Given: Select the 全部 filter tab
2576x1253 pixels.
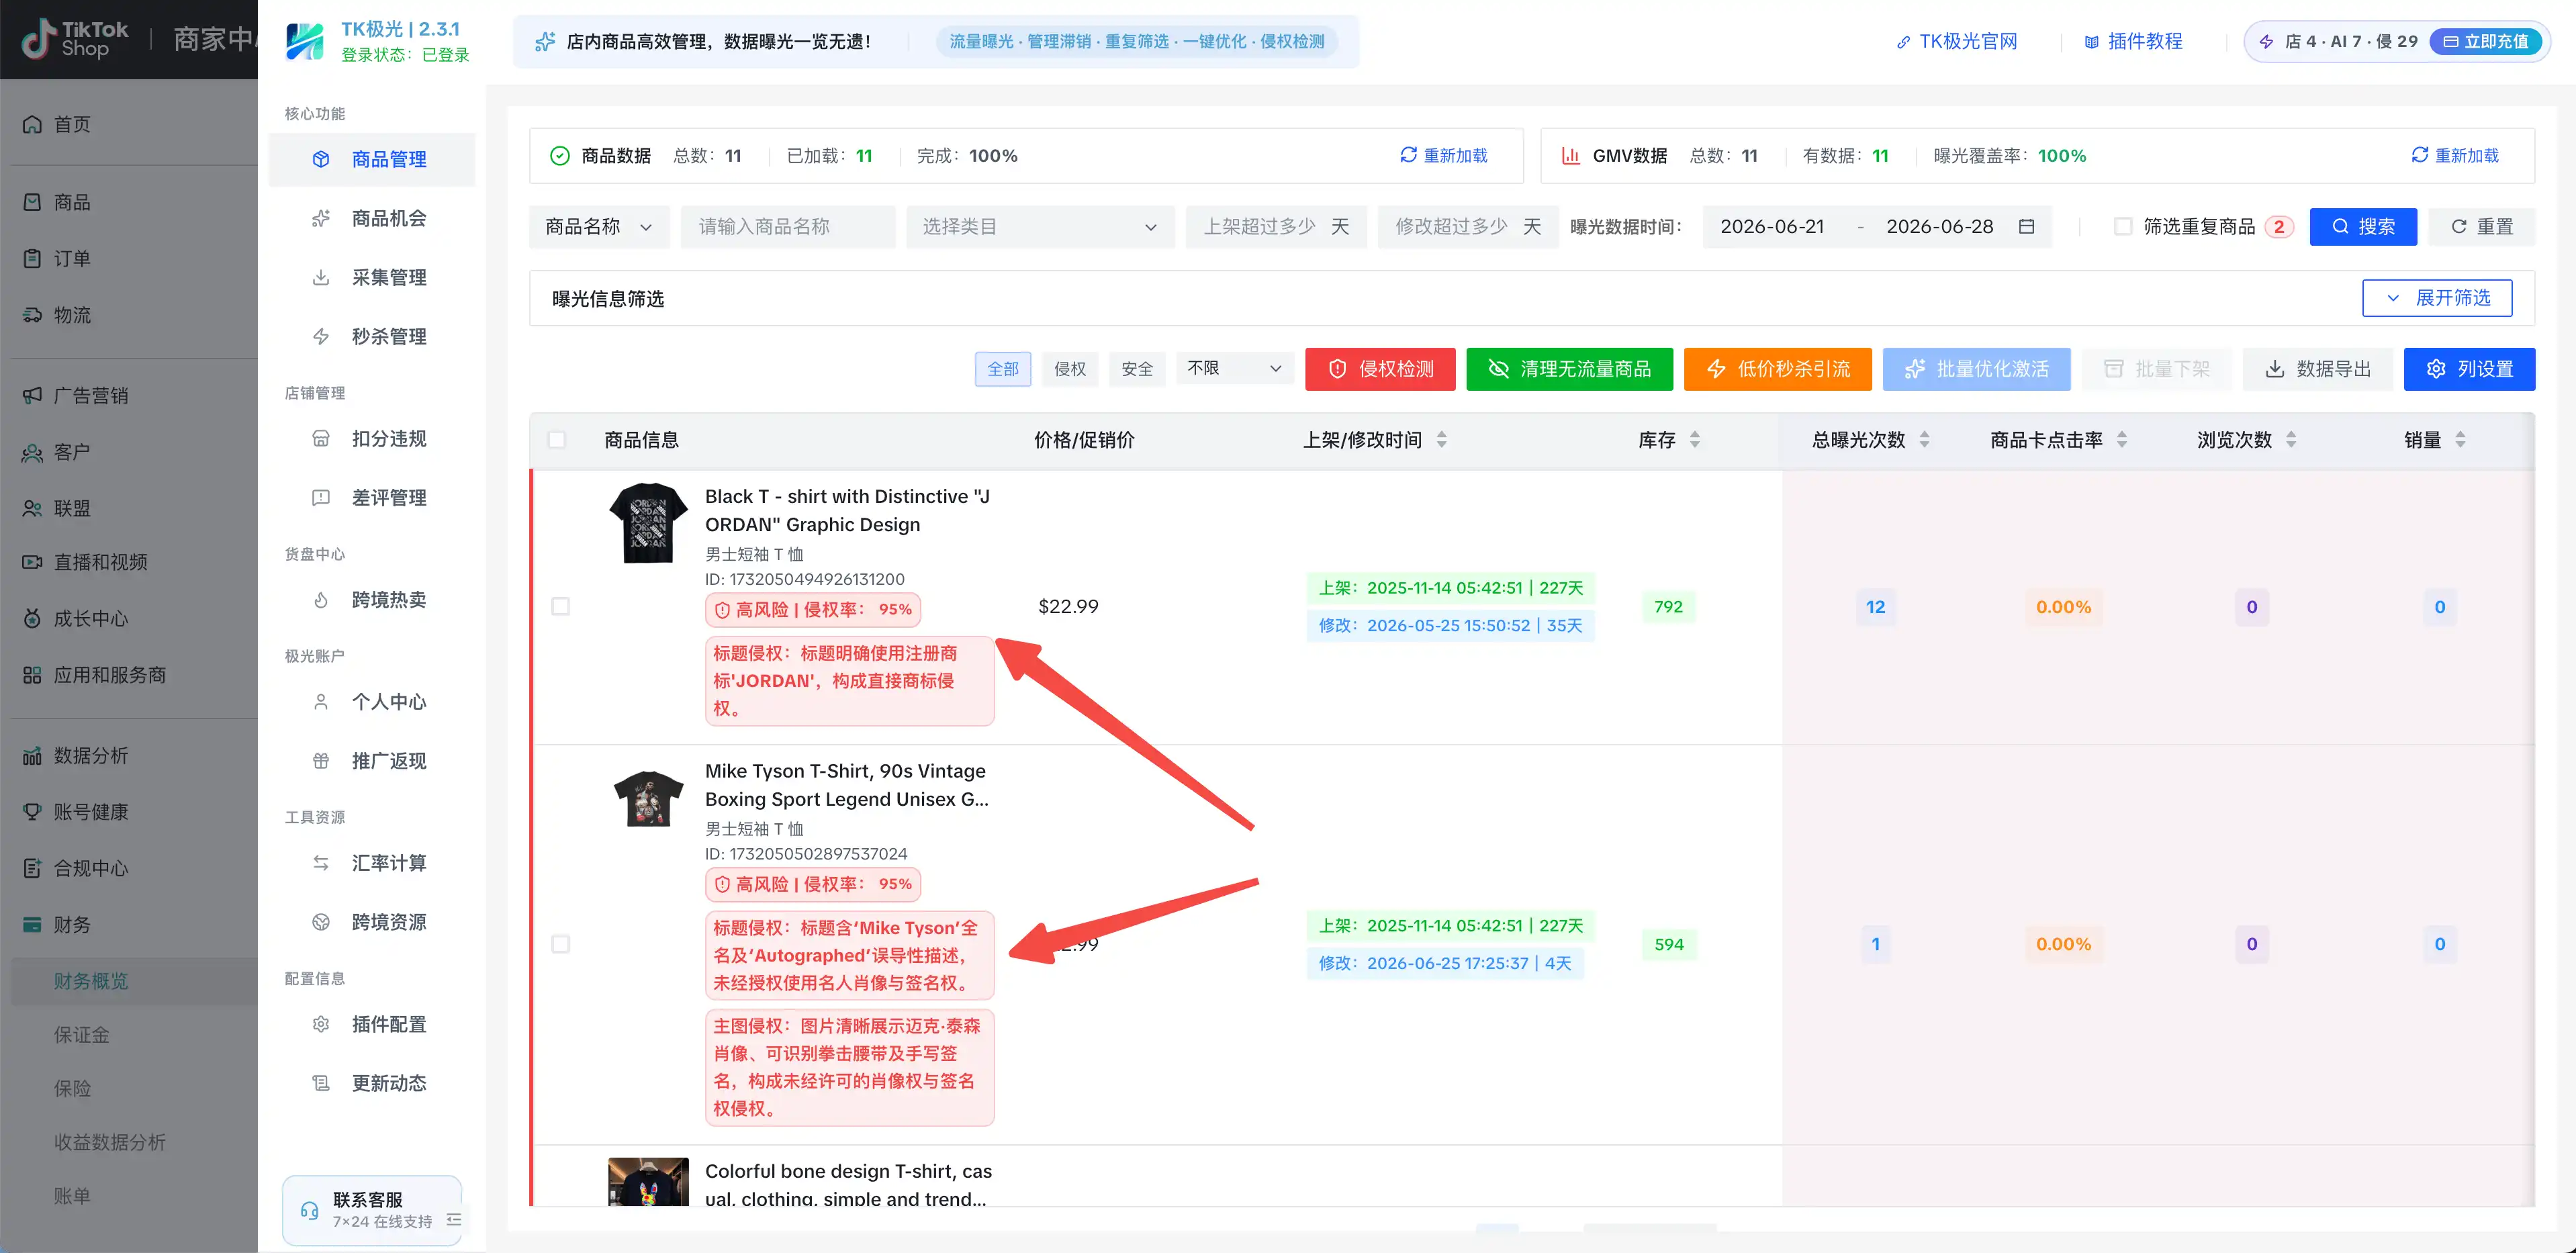Looking at the screenshot, I should [x=1003, y=369].
